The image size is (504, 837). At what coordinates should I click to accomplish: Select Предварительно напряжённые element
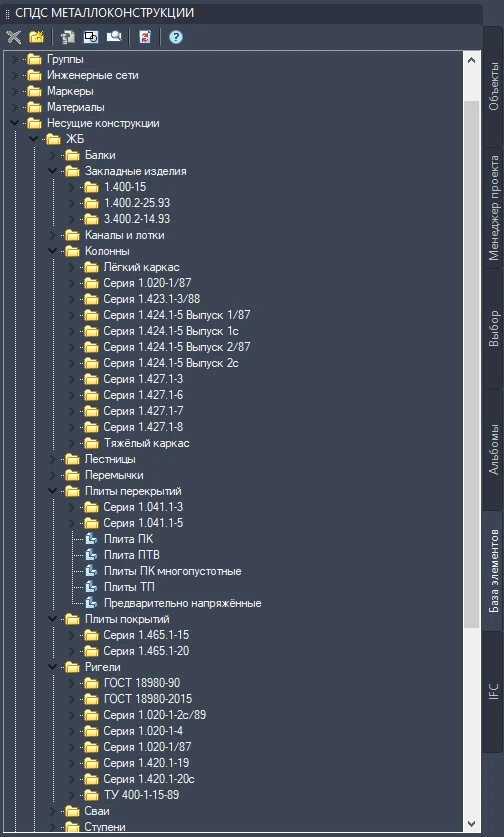(x=182, y=603)
